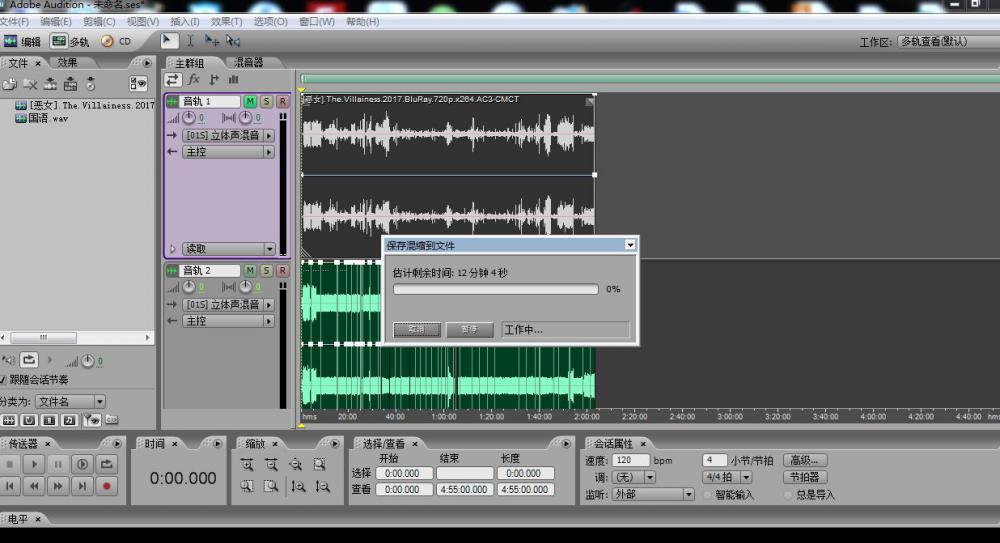Click 高级... button in session properties
Viewport: 1000px width, 543px height.
805,460
